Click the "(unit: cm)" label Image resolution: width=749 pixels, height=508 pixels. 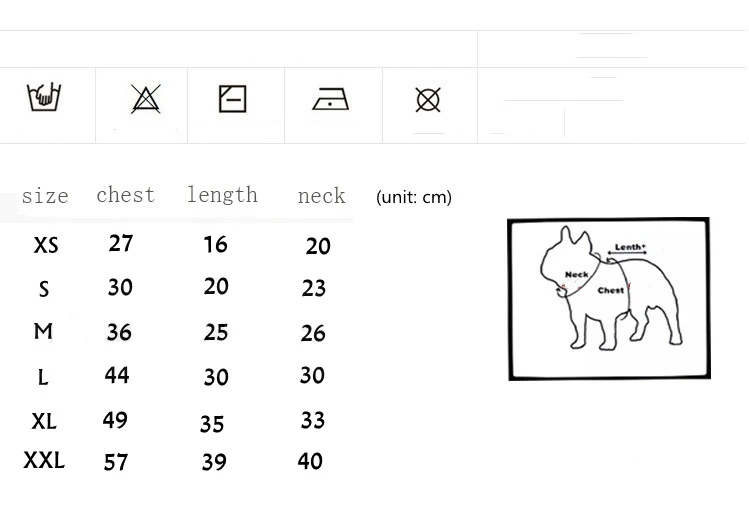tap(414, 197)
